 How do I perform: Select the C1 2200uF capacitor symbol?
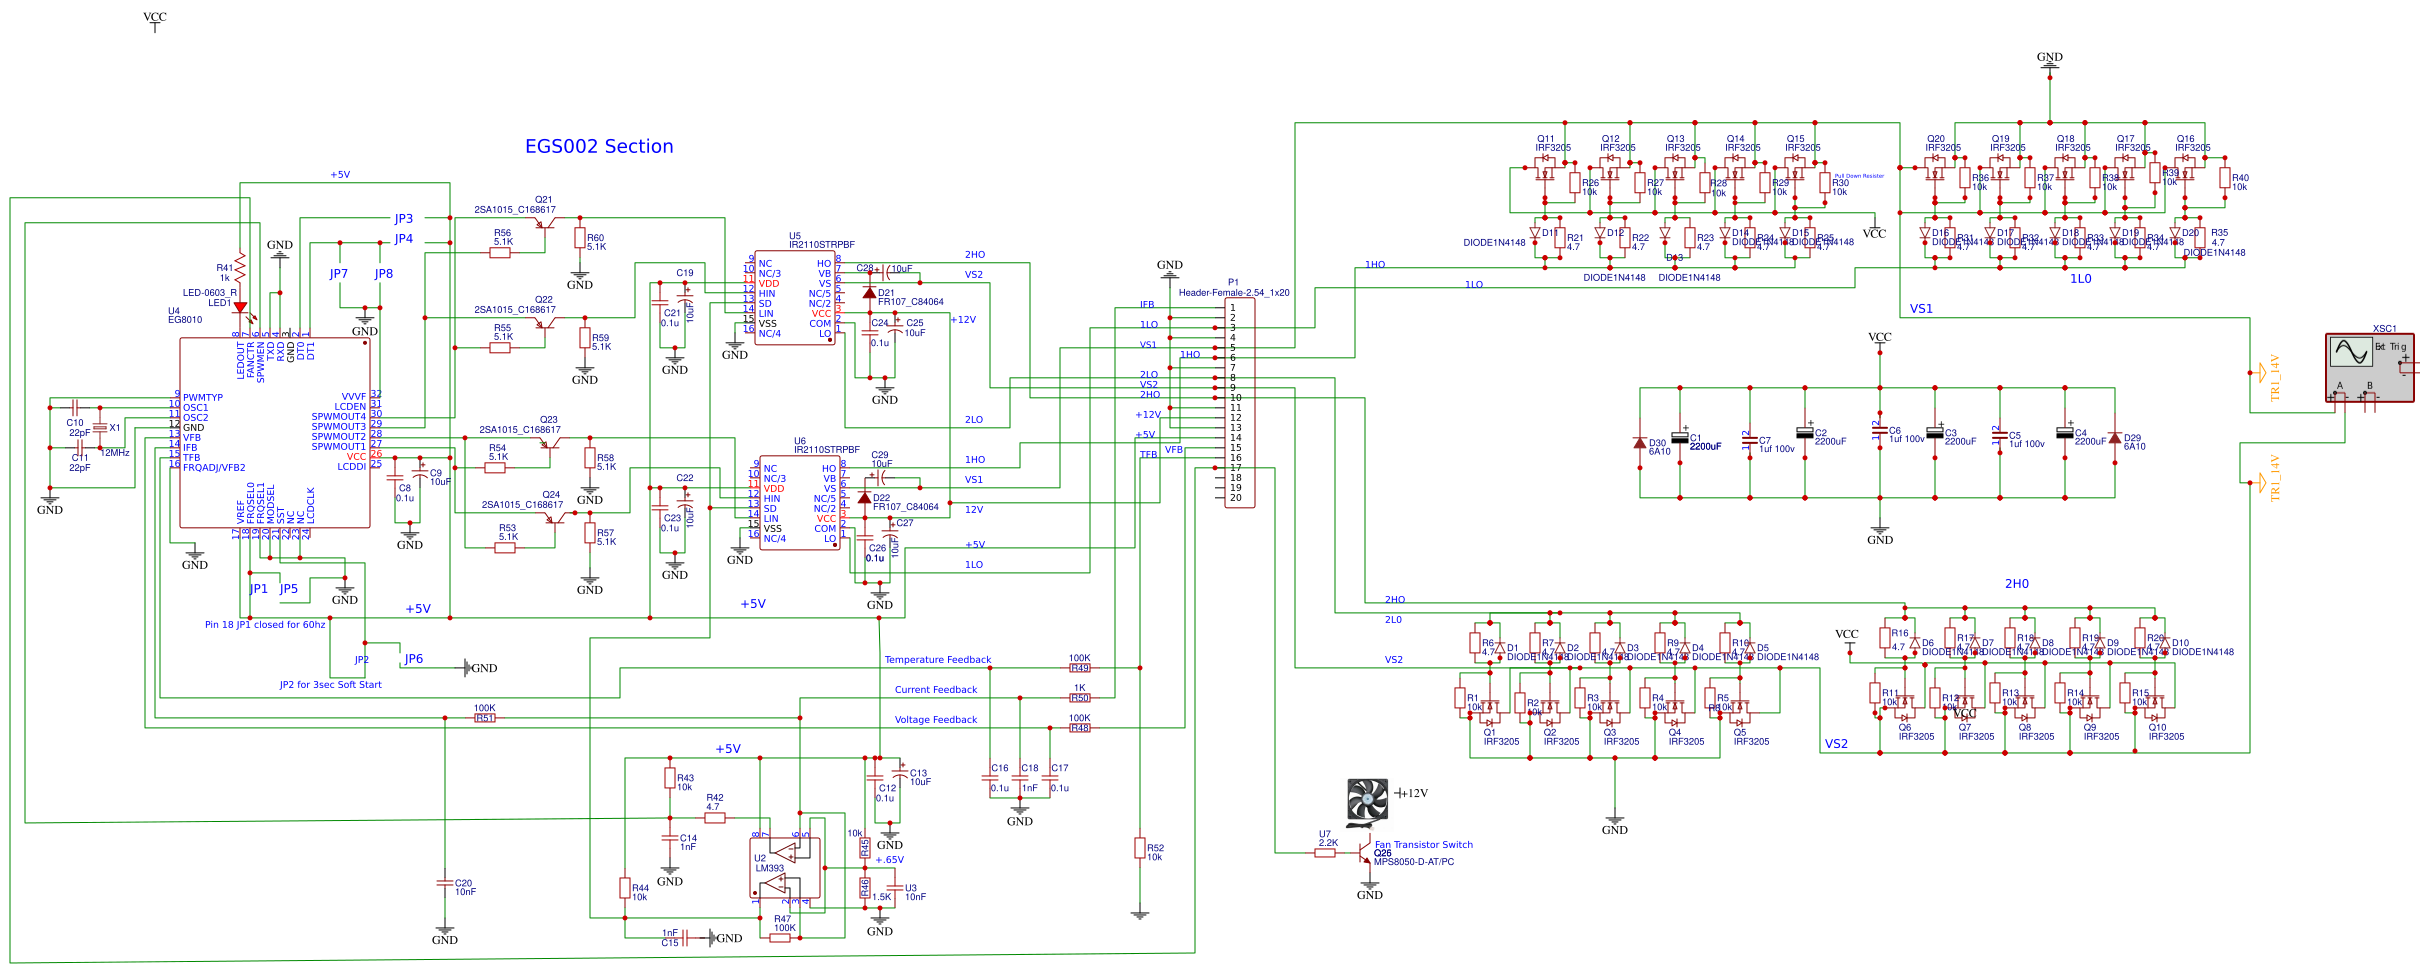pos(1680,437)
